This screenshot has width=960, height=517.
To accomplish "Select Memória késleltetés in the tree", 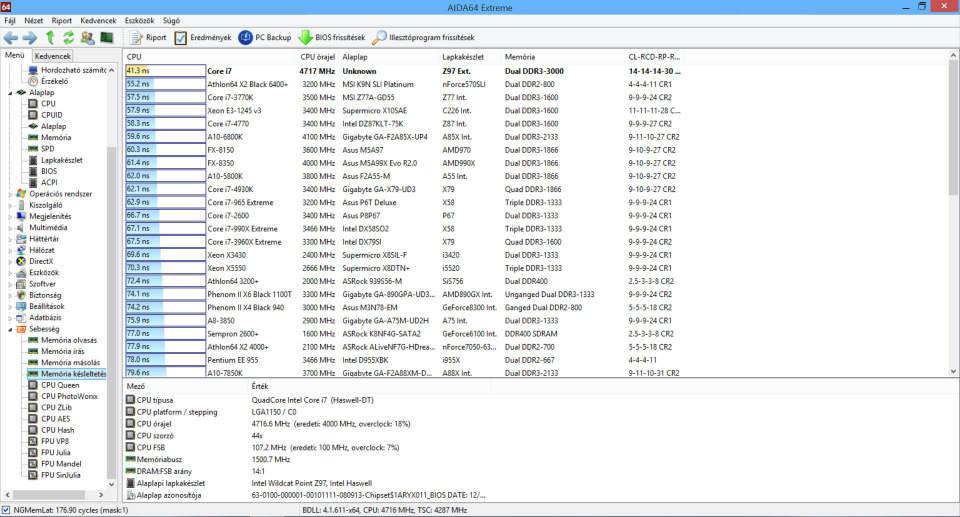I will click(x=73, y=374).
